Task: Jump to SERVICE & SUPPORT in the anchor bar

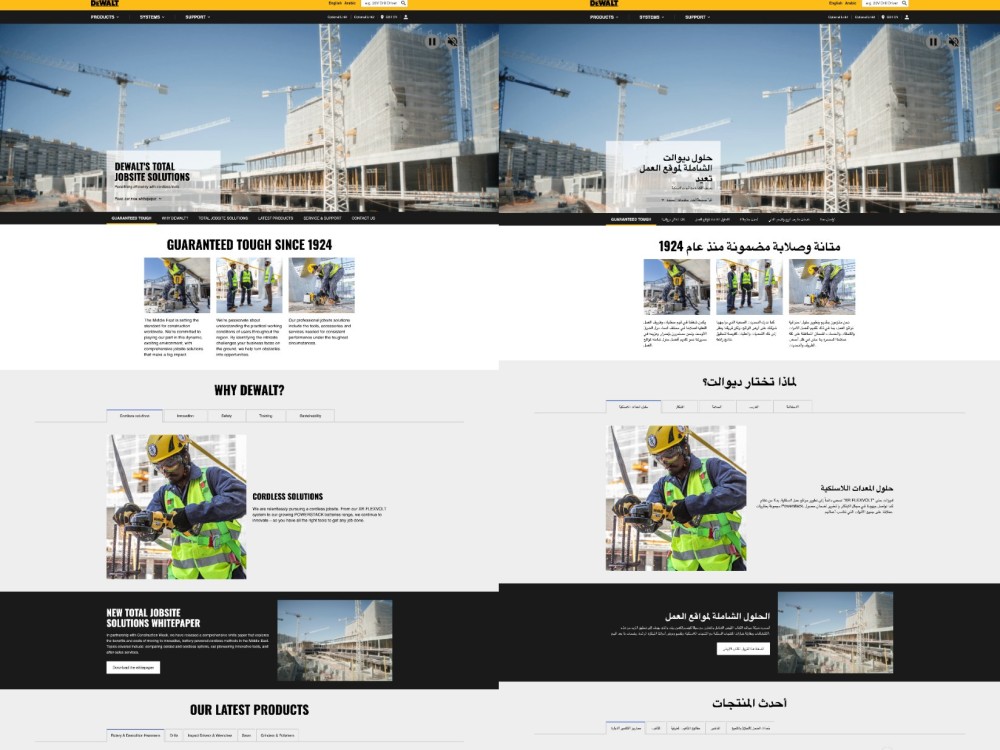Action: tap(322, 218)
